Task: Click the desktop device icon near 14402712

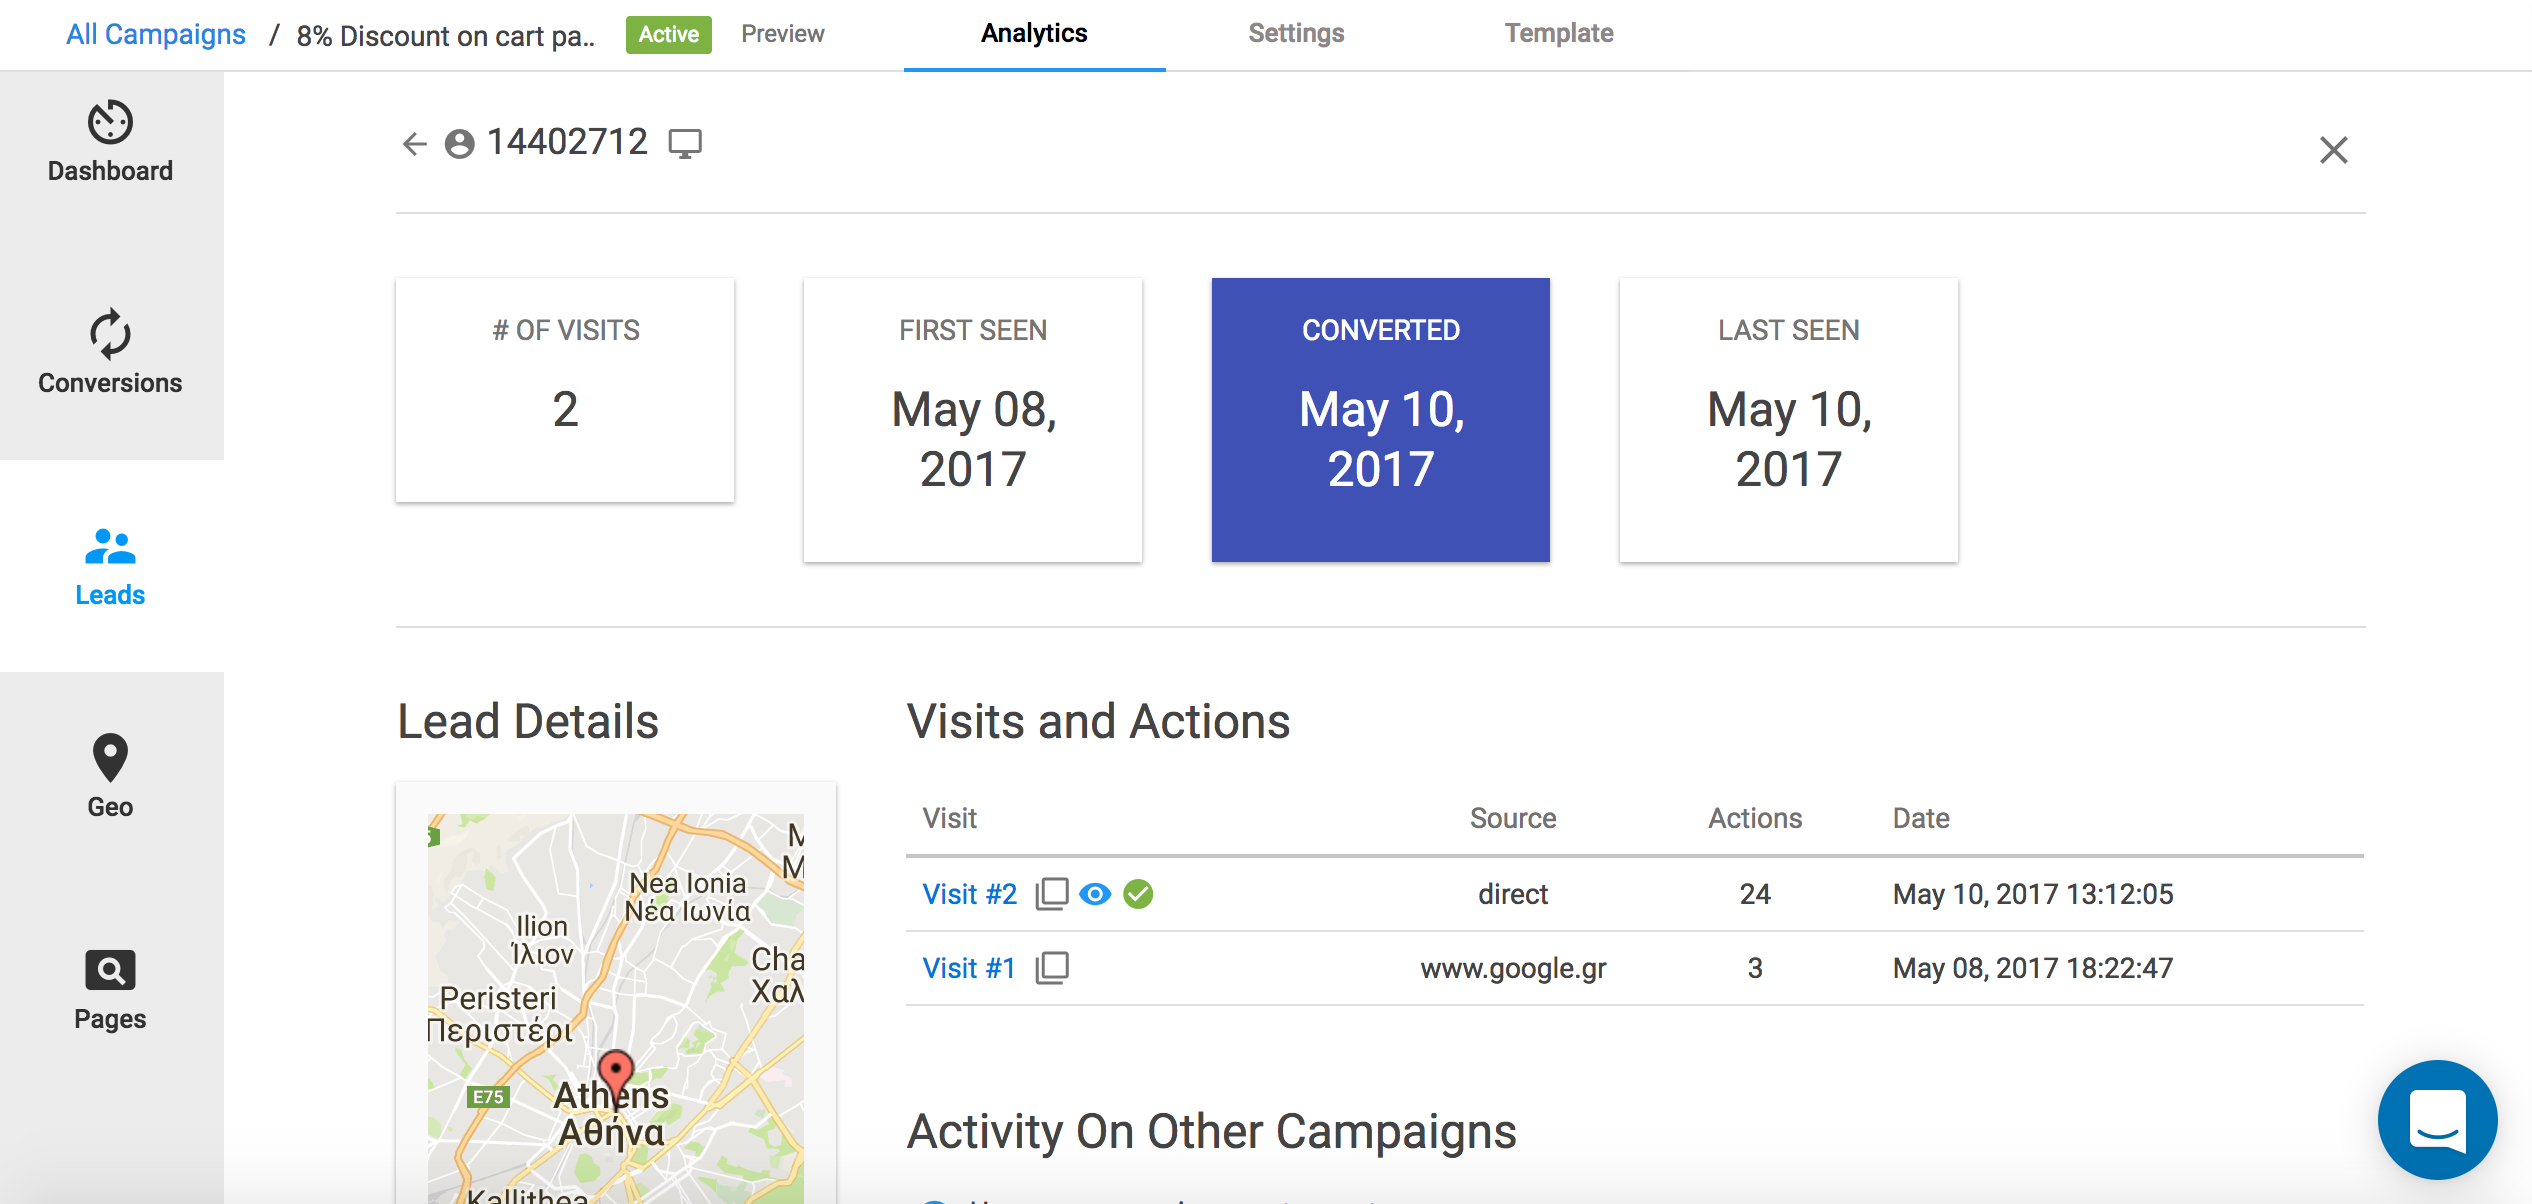Action: coord(685,144)
